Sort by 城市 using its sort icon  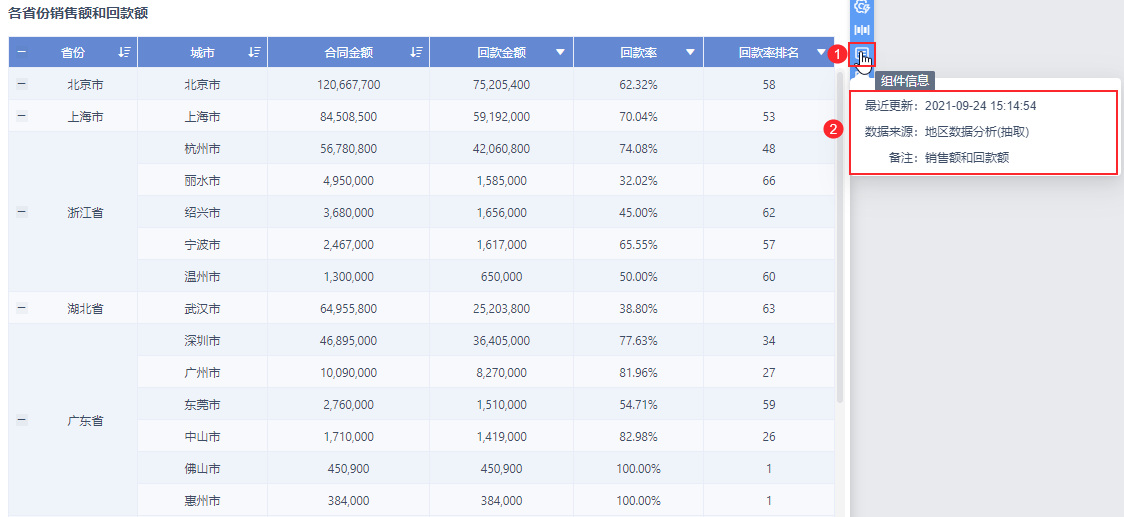[254, 52]
